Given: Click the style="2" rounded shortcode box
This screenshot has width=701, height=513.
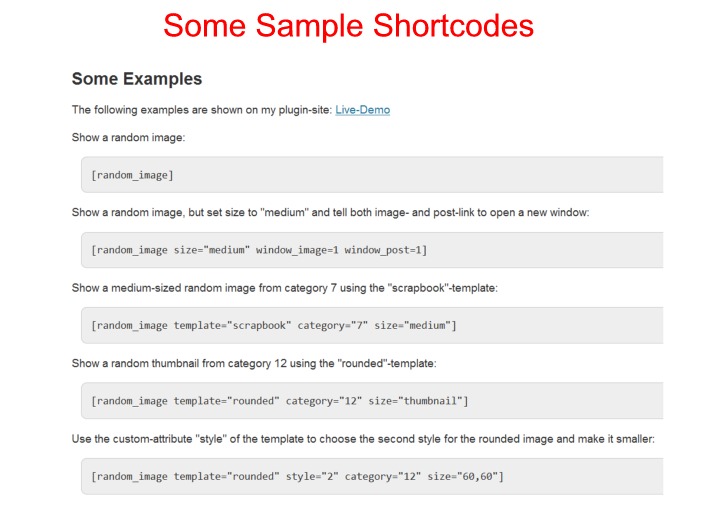Looking at the screenshot, I should (x=372, y=476).
